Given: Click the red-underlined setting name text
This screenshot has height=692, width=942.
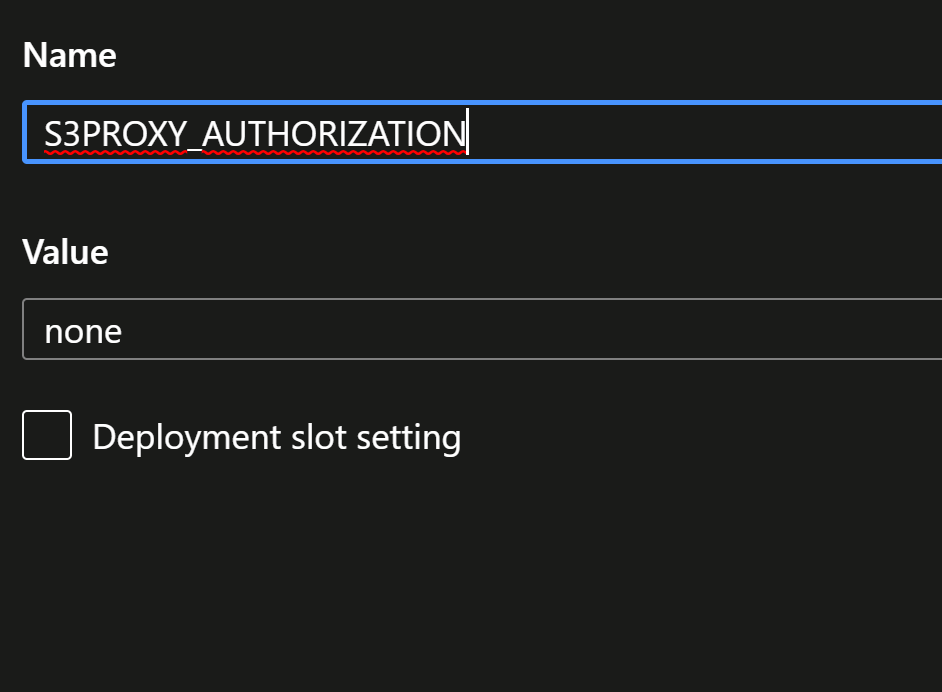Looking at the screenshot, I should click(253, 133).
